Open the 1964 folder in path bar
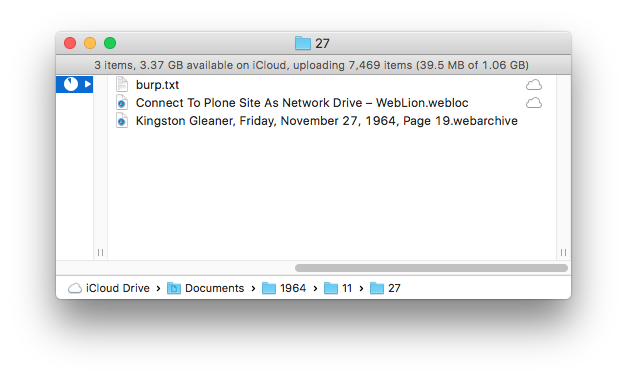Image resolution: width=627 pixels, height=379 pixels. tap(284, 288)
